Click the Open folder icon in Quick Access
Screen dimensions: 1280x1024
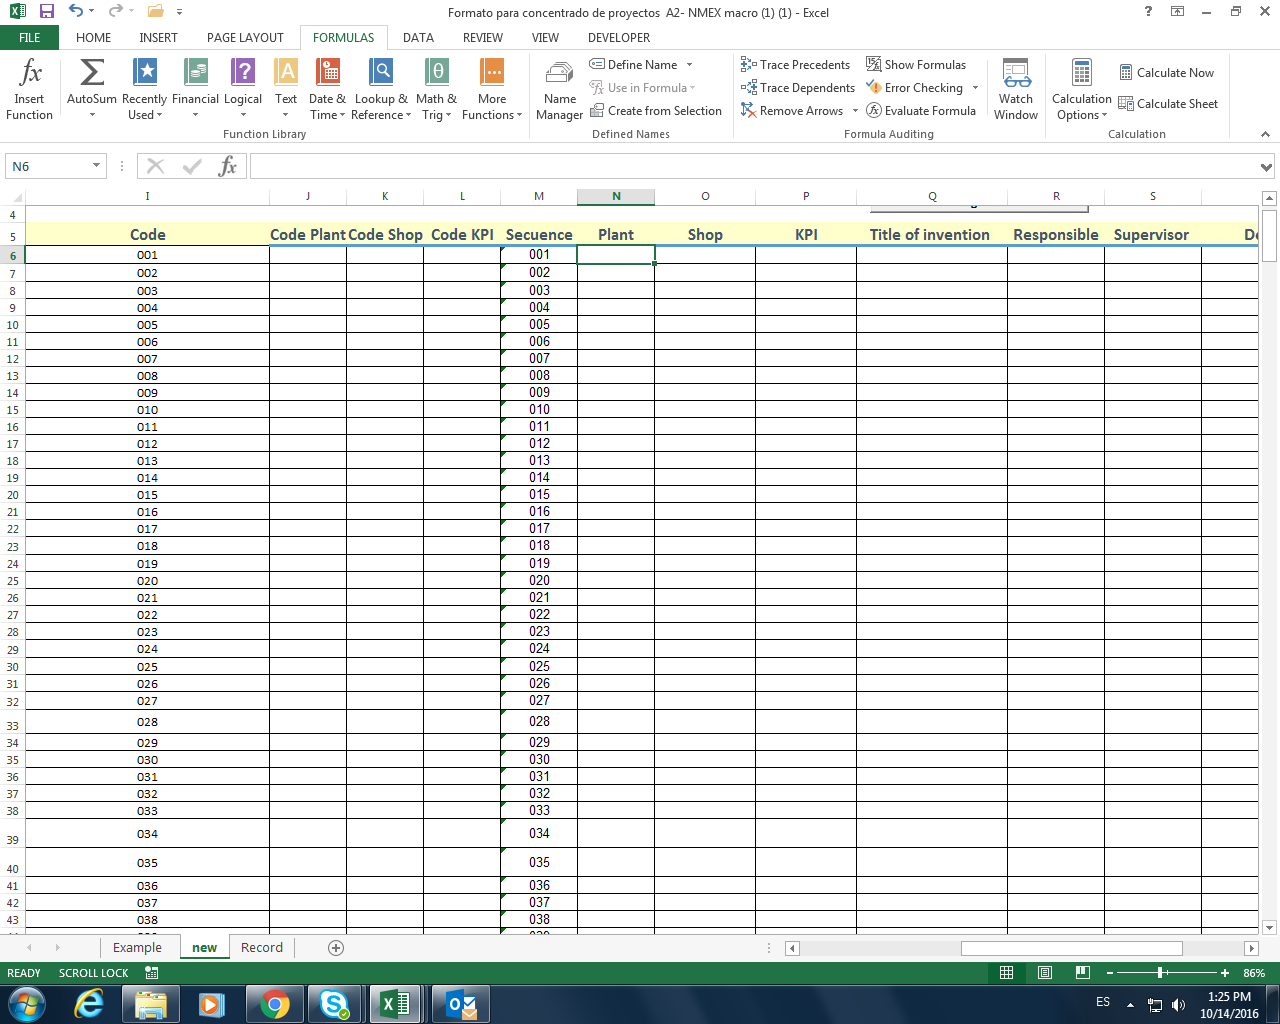tap(155, 12)
